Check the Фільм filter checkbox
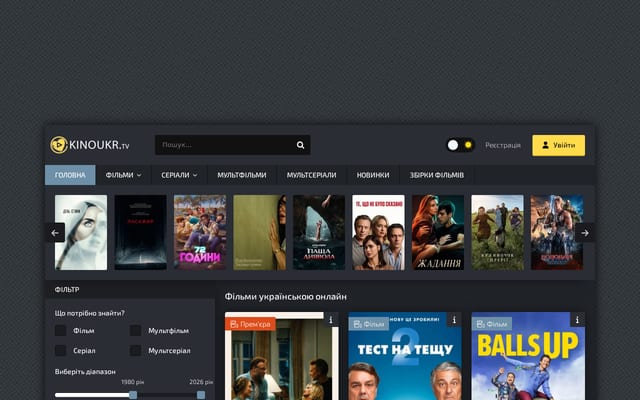This screenshot has width=640, height=400. [x=60, y=331]
